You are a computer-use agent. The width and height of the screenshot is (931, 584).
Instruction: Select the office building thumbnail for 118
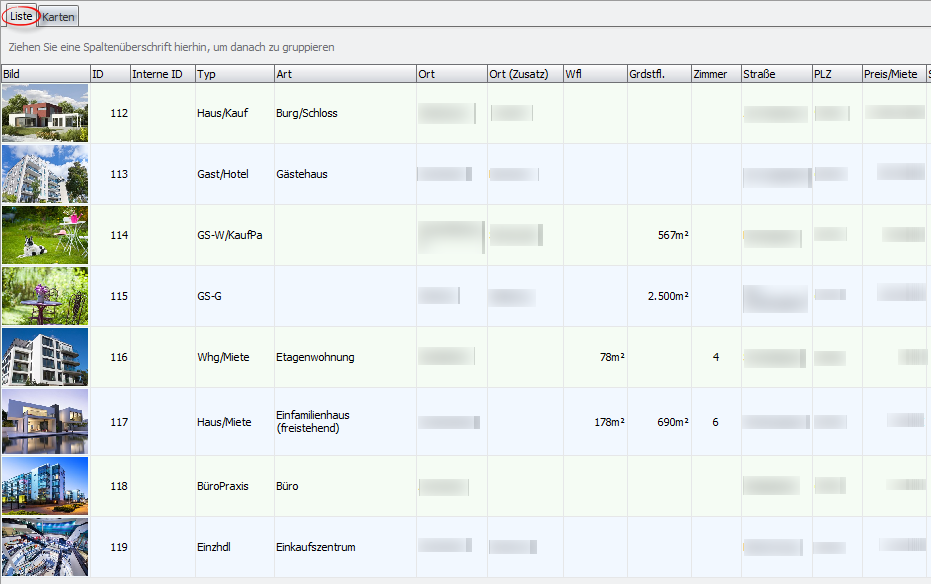(45, 486)
